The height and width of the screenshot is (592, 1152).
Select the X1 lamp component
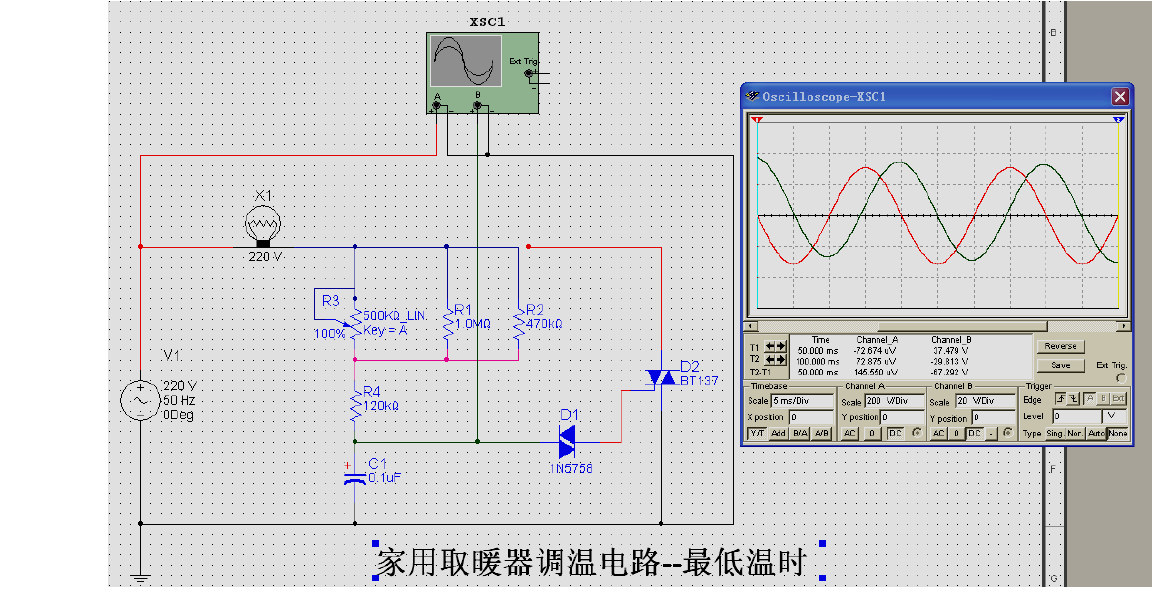[x=262, y=225]
